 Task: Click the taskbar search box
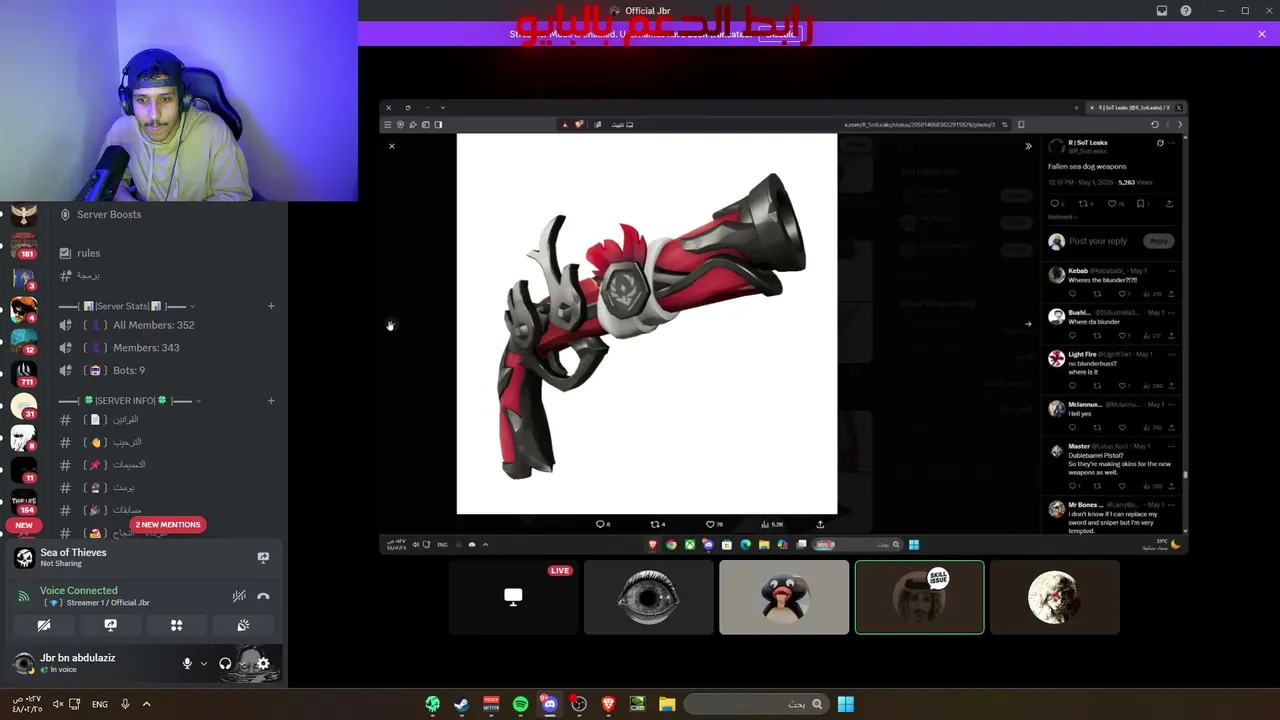tap(758, 704)
